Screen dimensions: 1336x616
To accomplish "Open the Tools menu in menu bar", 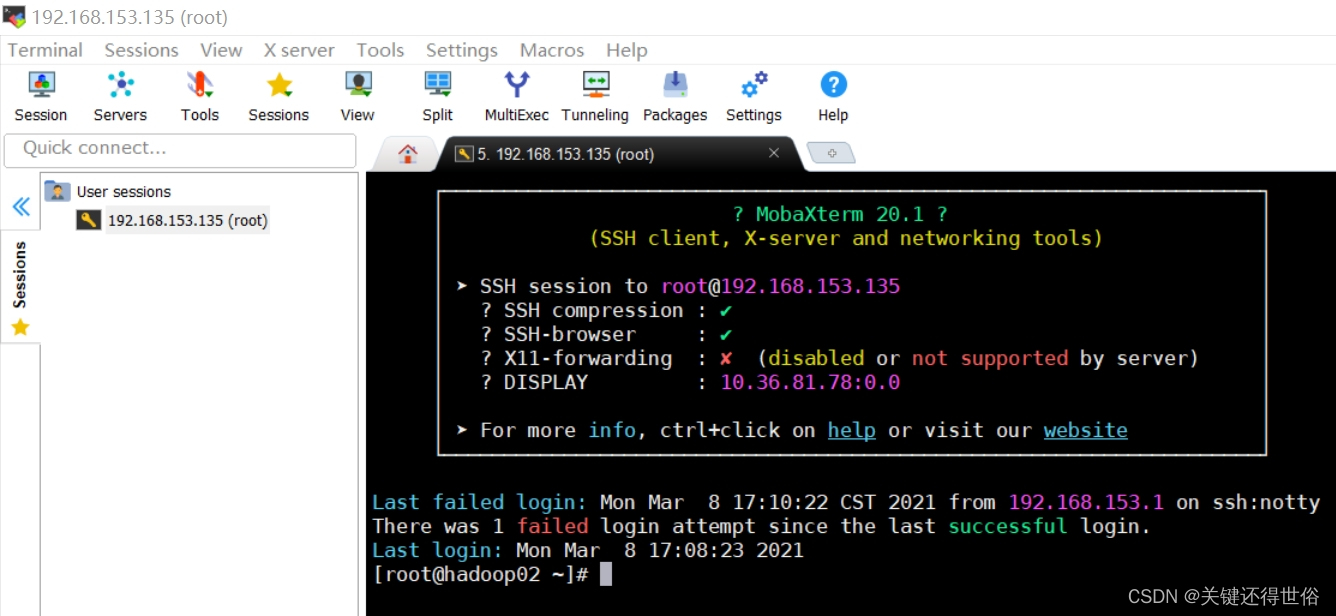I will coord(380,50).
